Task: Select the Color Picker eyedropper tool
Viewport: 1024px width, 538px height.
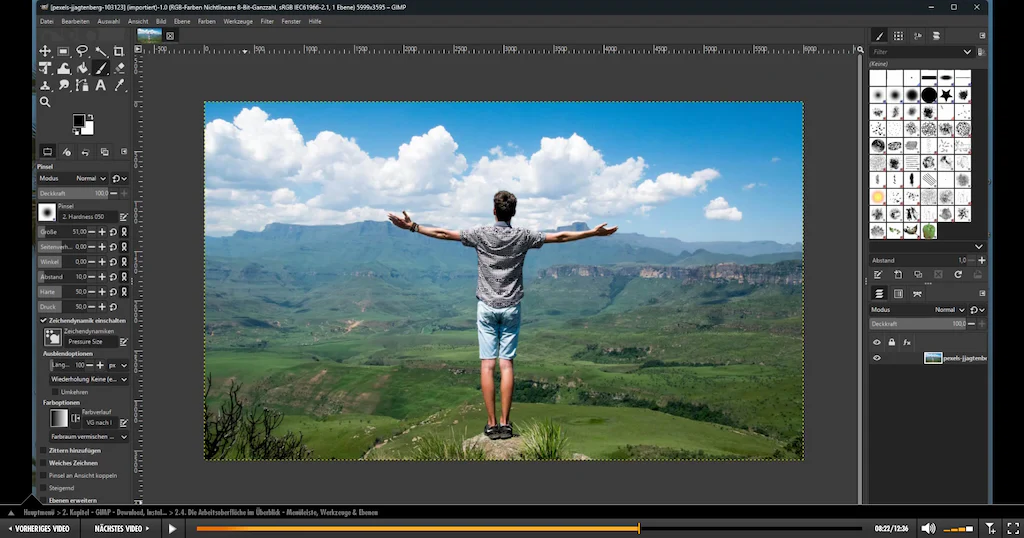Action: point(119,85)
